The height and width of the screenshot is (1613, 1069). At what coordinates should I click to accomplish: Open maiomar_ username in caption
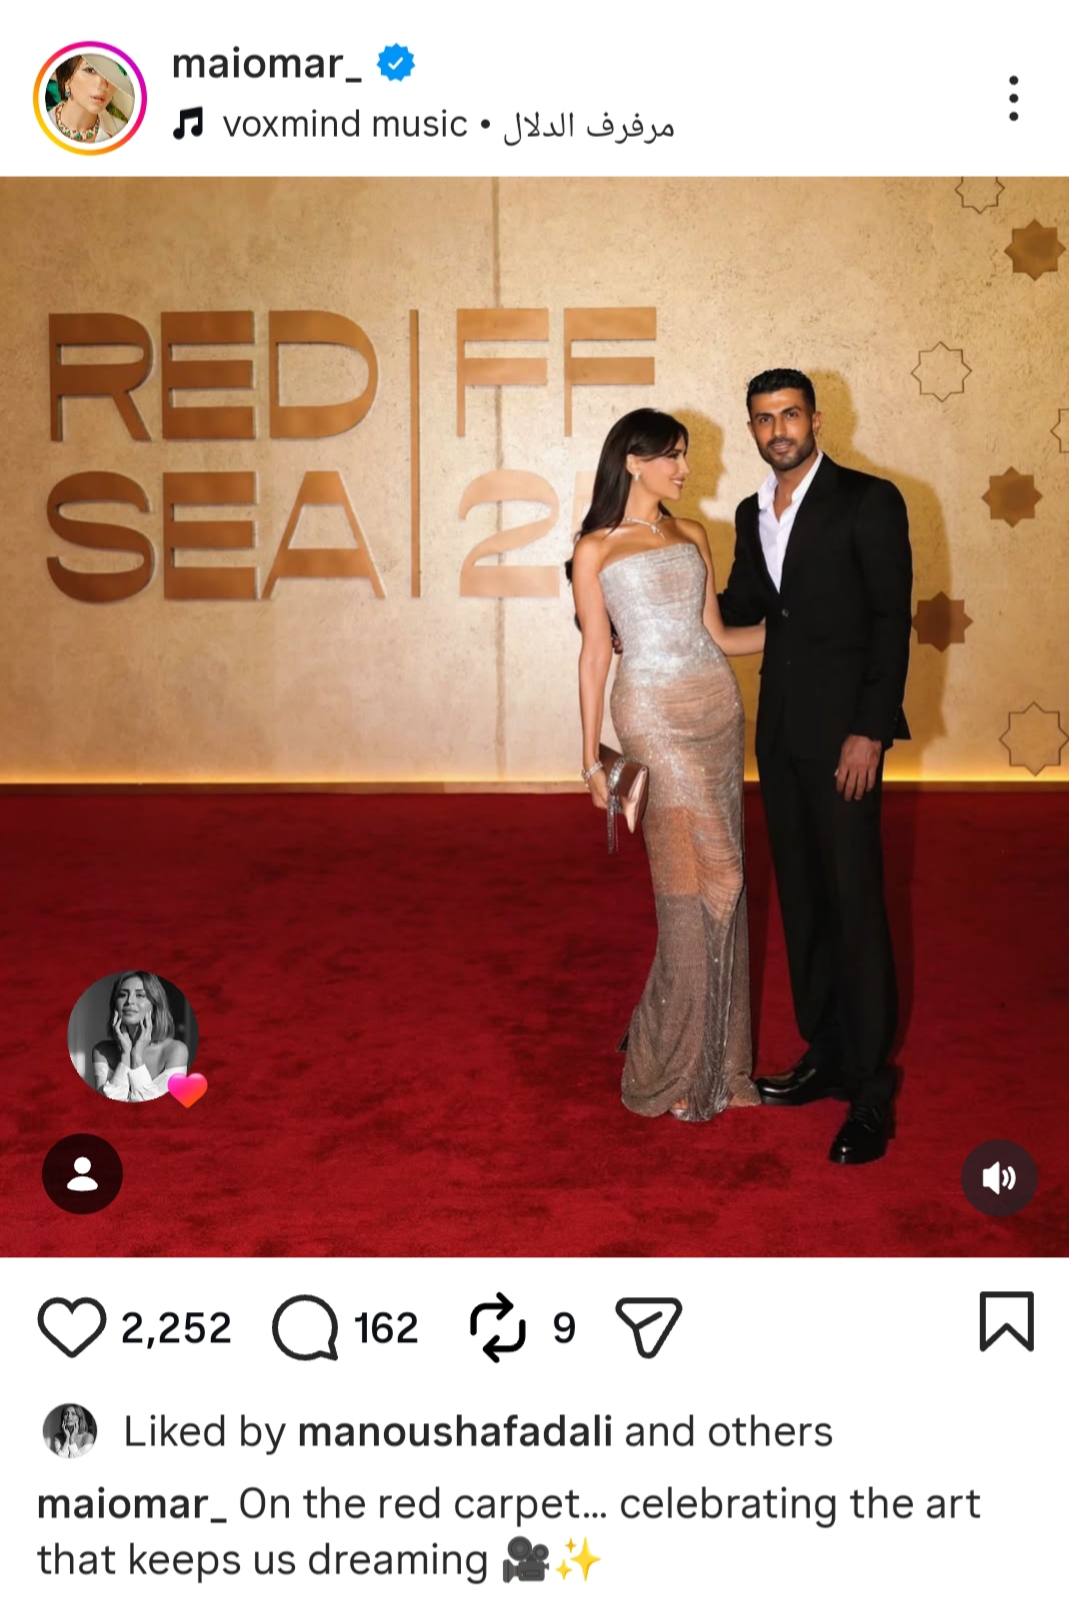[x=132, y=1504]
